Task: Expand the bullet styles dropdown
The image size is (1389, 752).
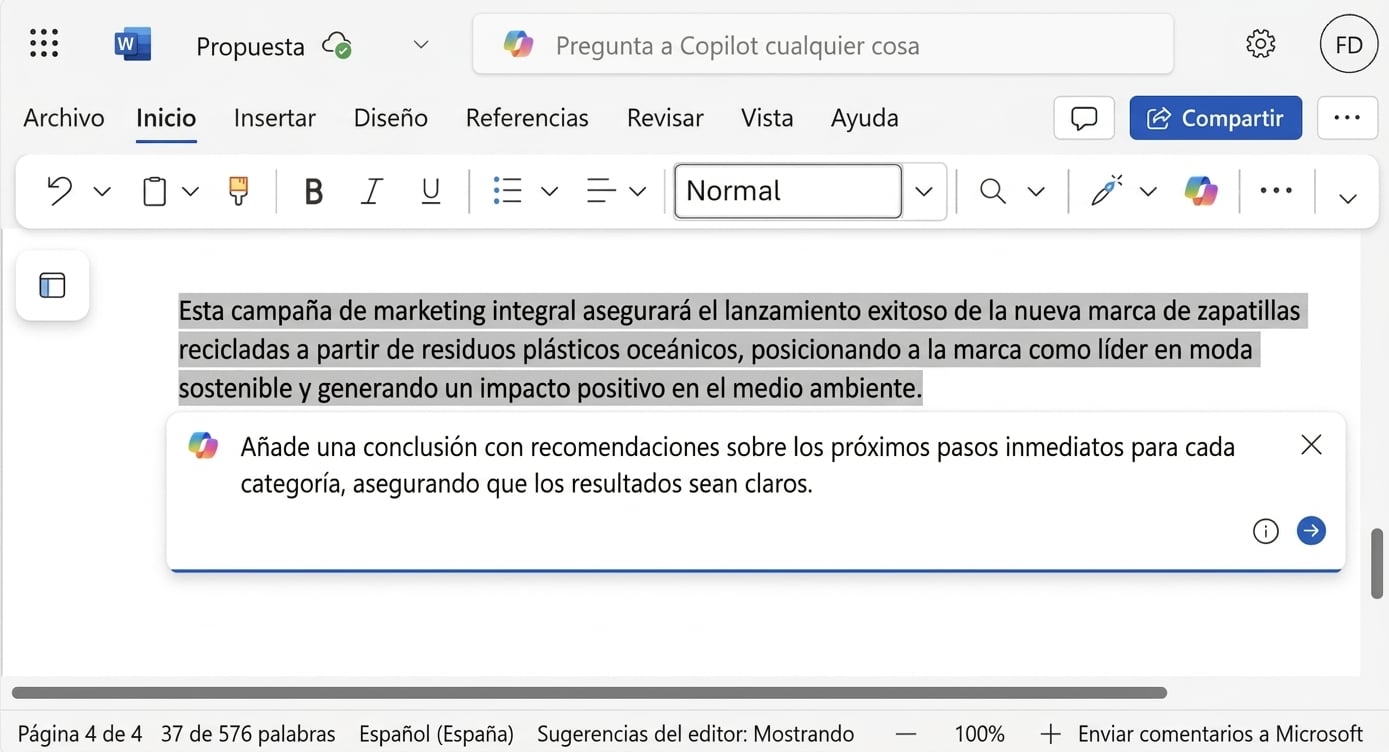Action: 549,192
